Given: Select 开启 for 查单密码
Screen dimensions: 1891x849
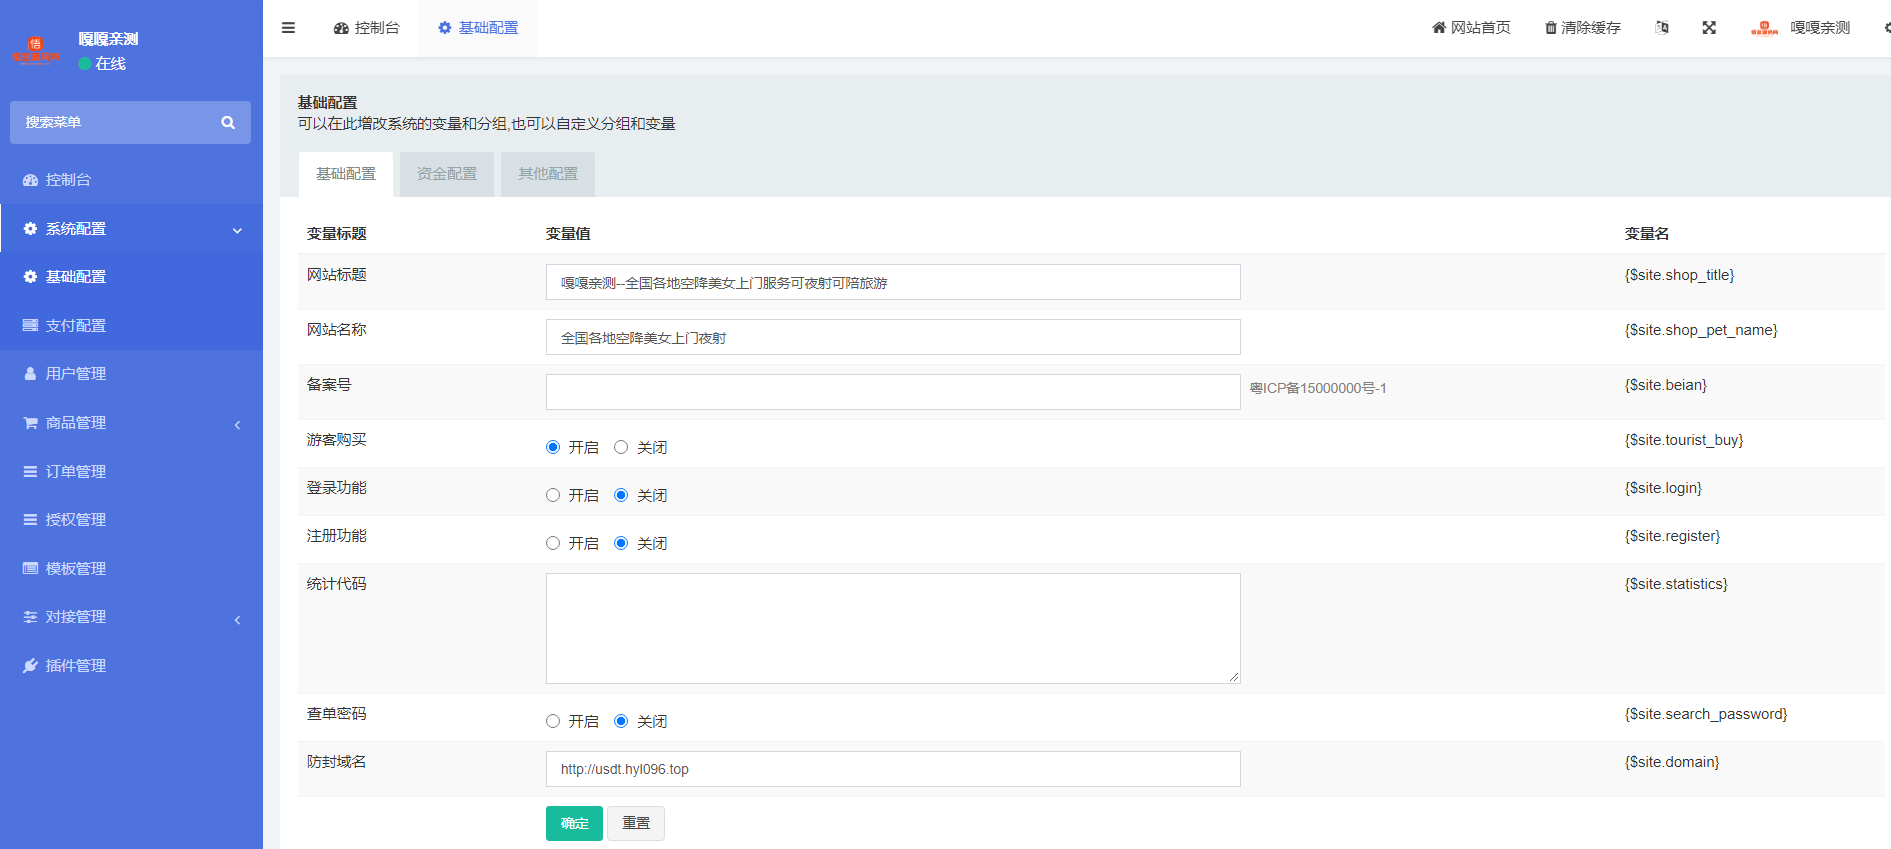Looking at the screenshot, I should (553, 721).
